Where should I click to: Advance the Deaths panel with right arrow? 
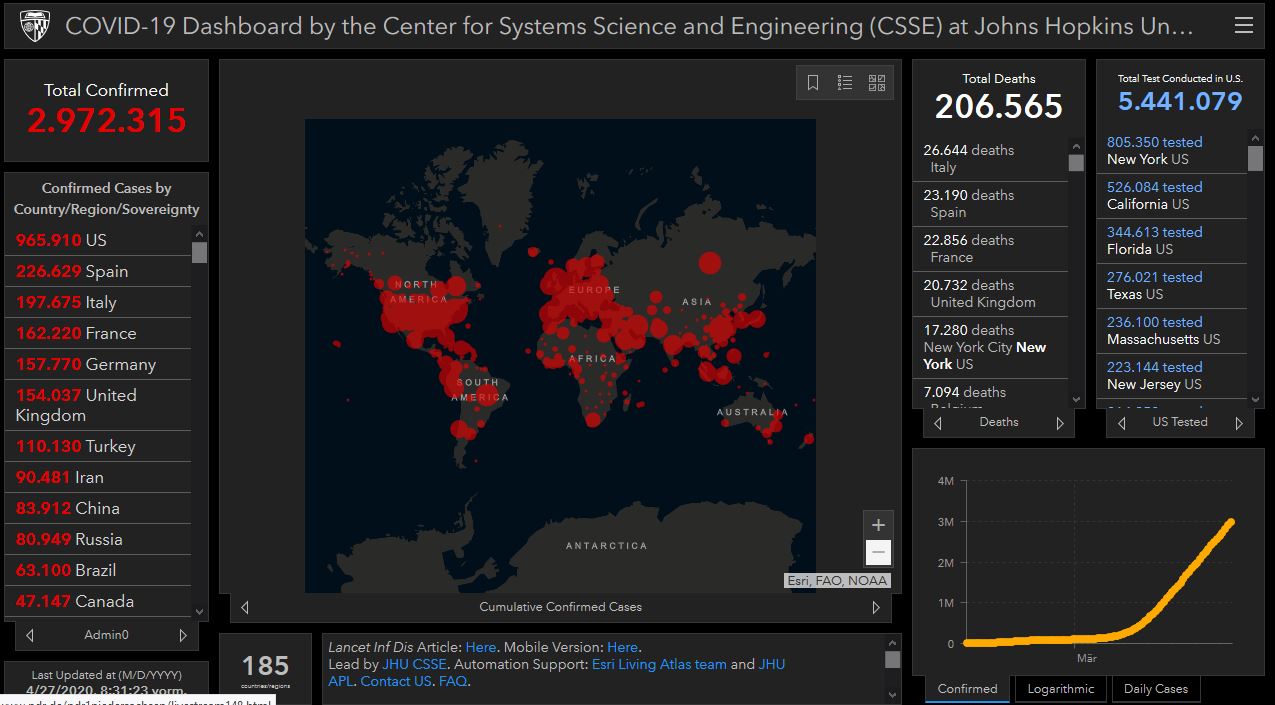click(x=1060, y=423)
